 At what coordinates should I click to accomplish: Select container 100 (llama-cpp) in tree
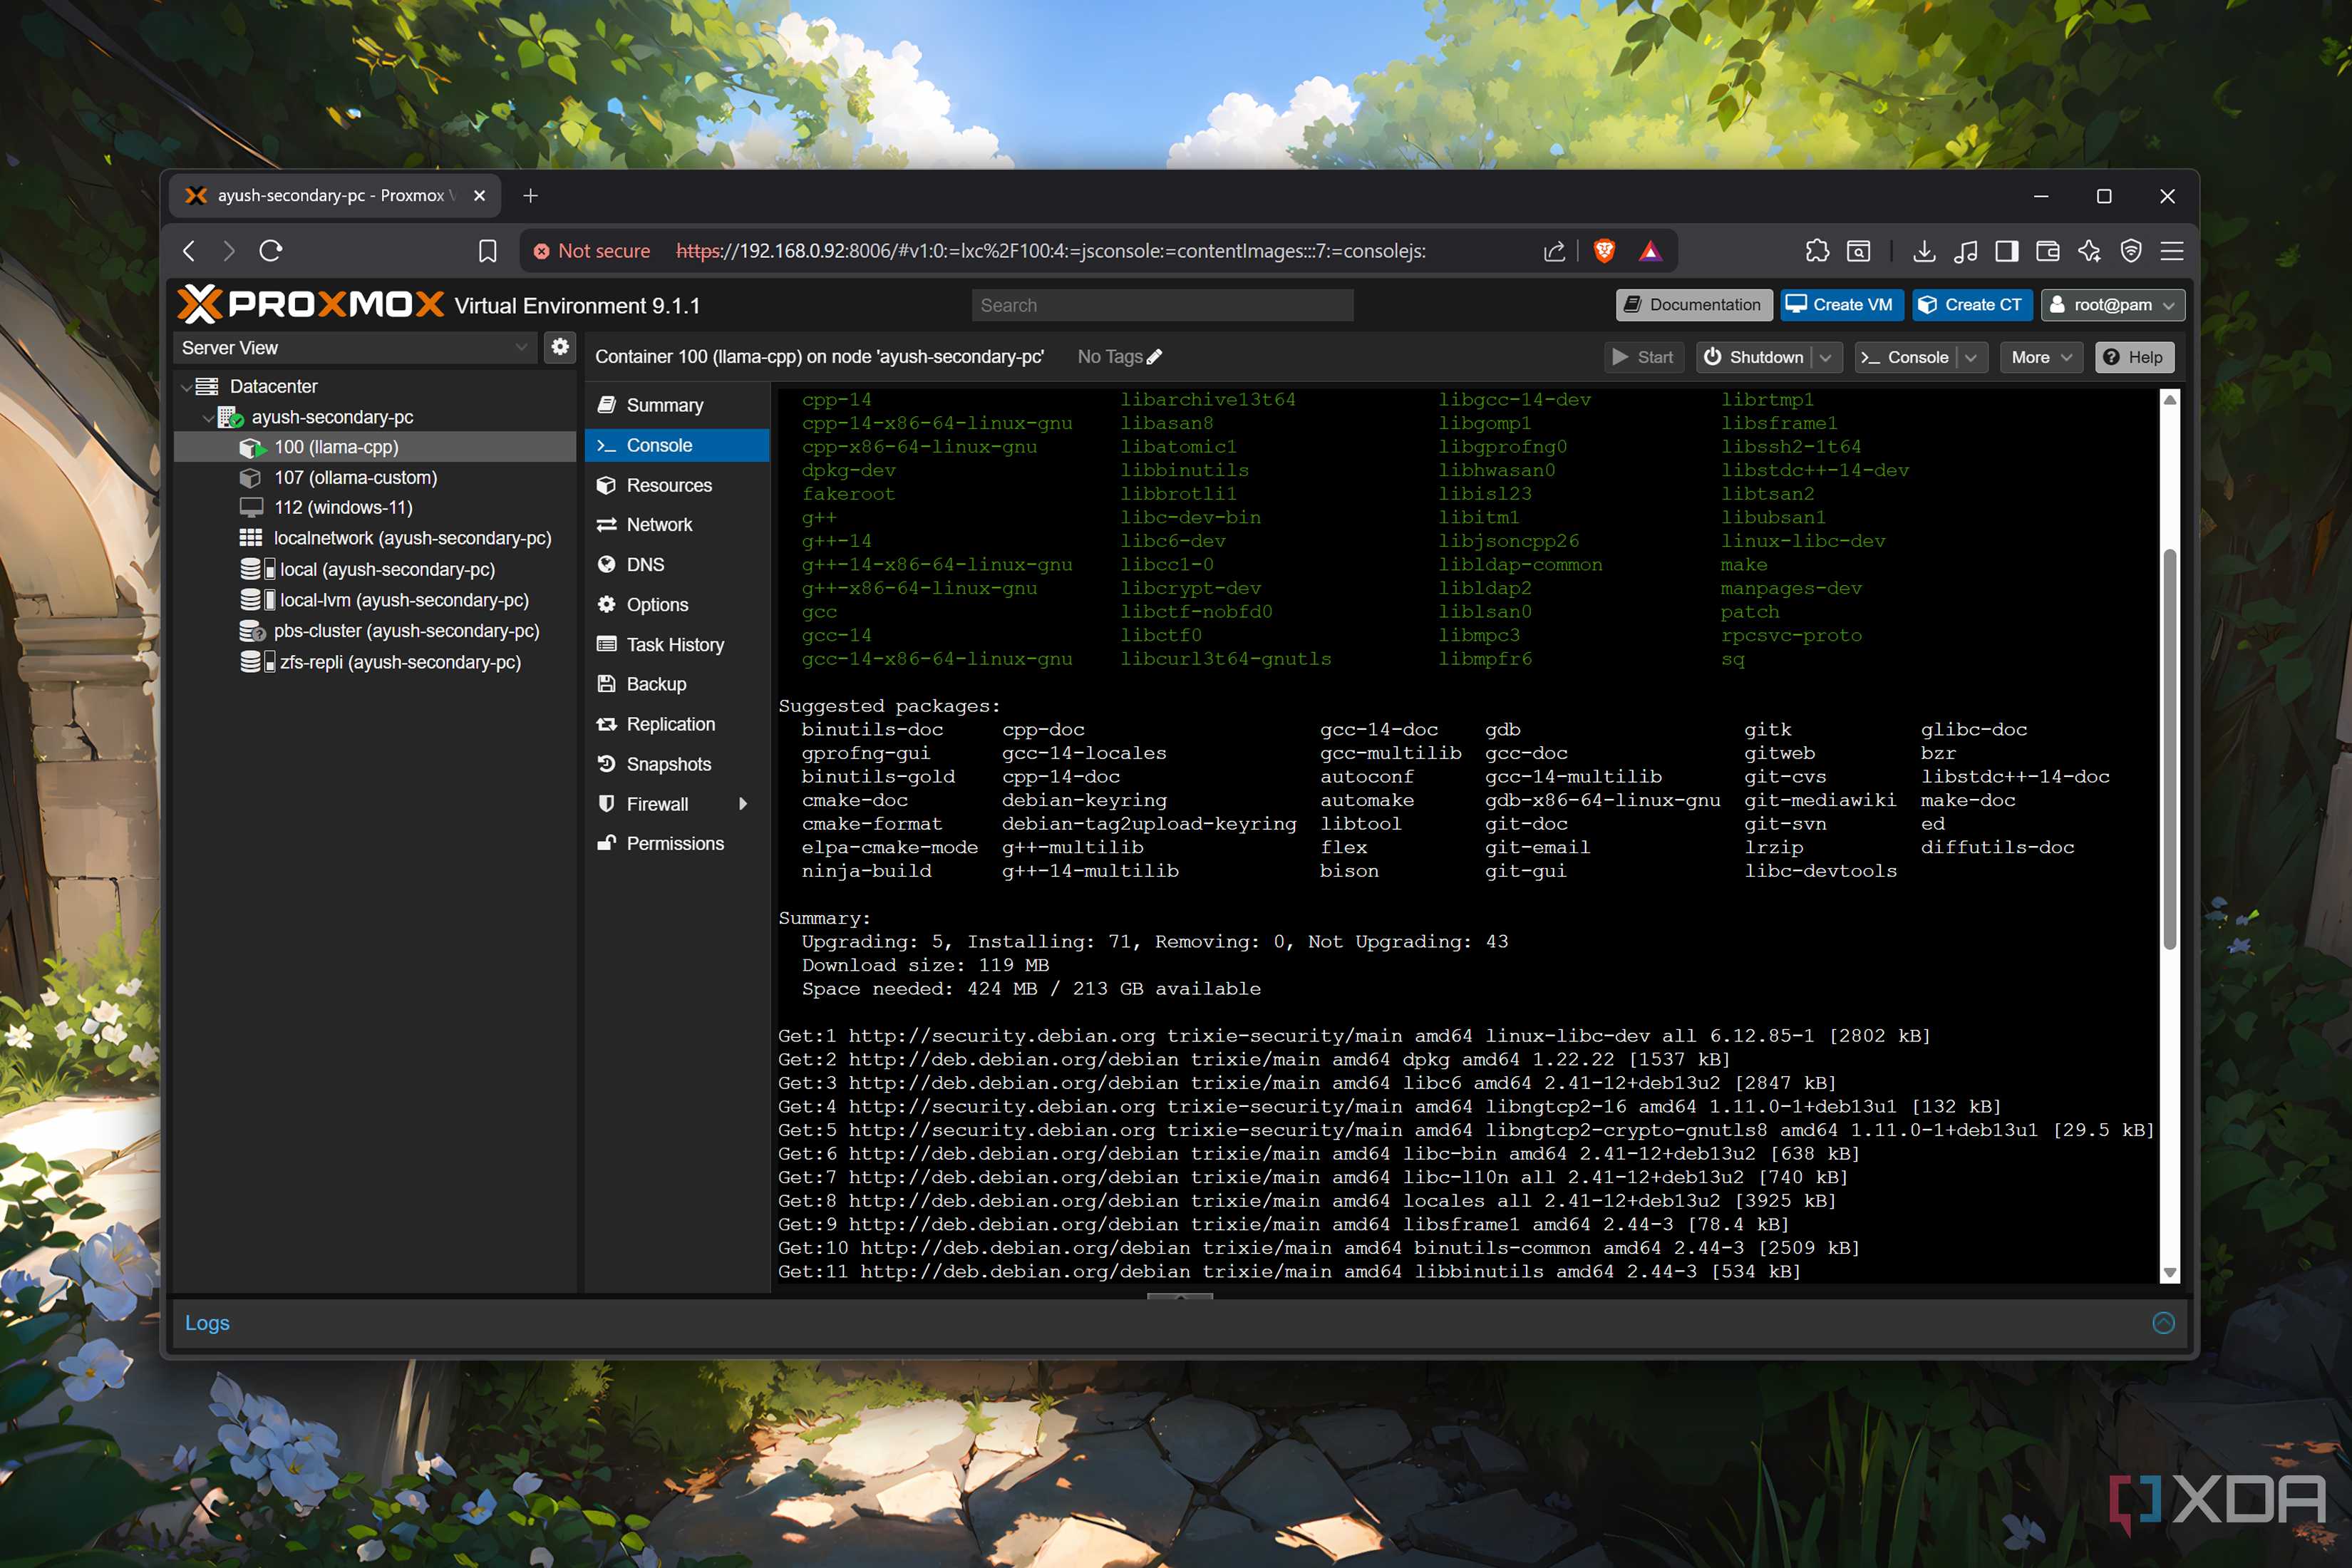coord(375,447)
